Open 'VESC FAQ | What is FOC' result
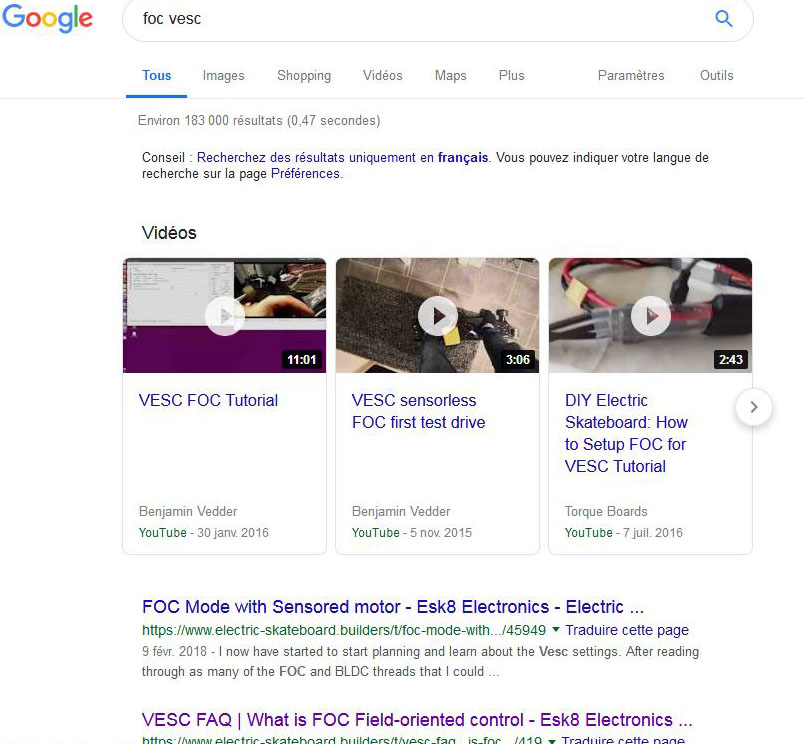 [x=417, y=719]
